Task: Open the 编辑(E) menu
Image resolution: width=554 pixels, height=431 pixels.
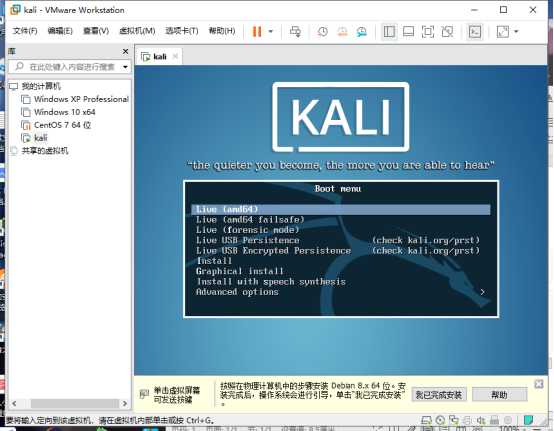Action: coord(60,31)
